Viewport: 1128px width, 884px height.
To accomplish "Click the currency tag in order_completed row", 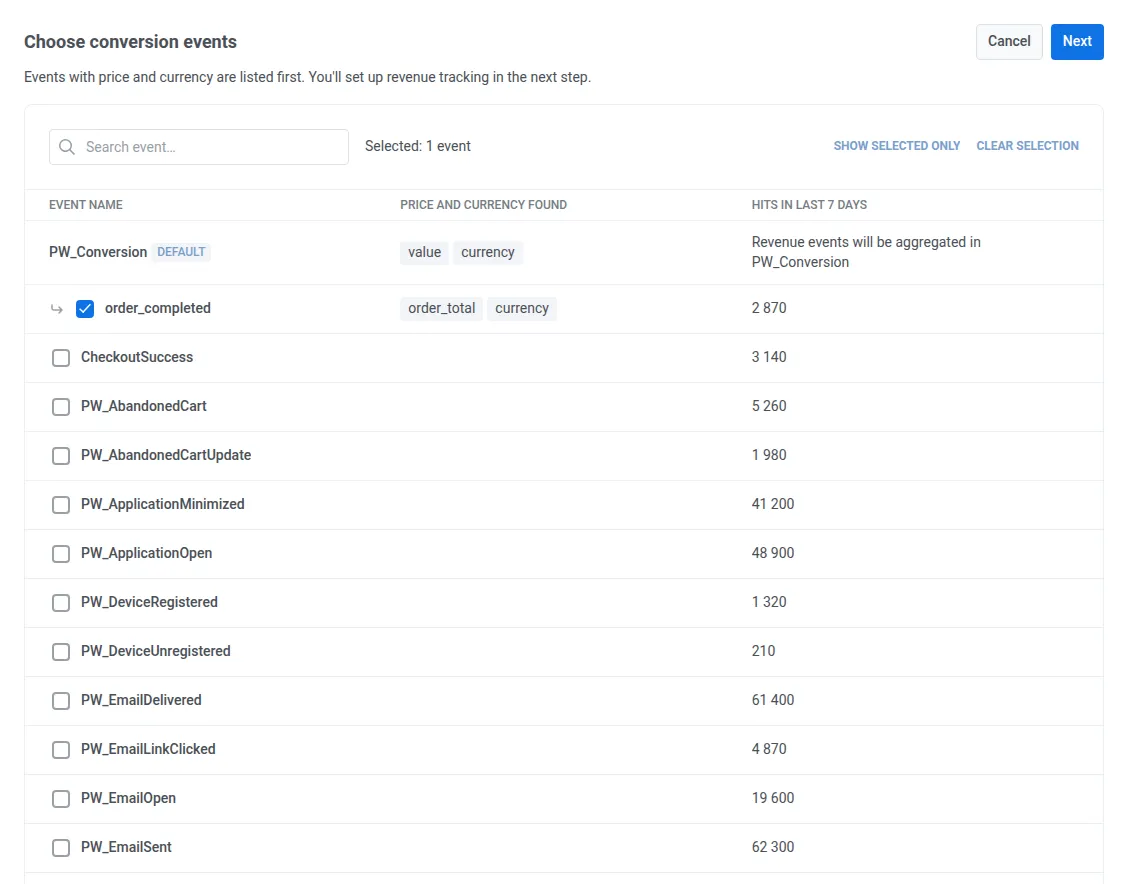I will (522, 309).
